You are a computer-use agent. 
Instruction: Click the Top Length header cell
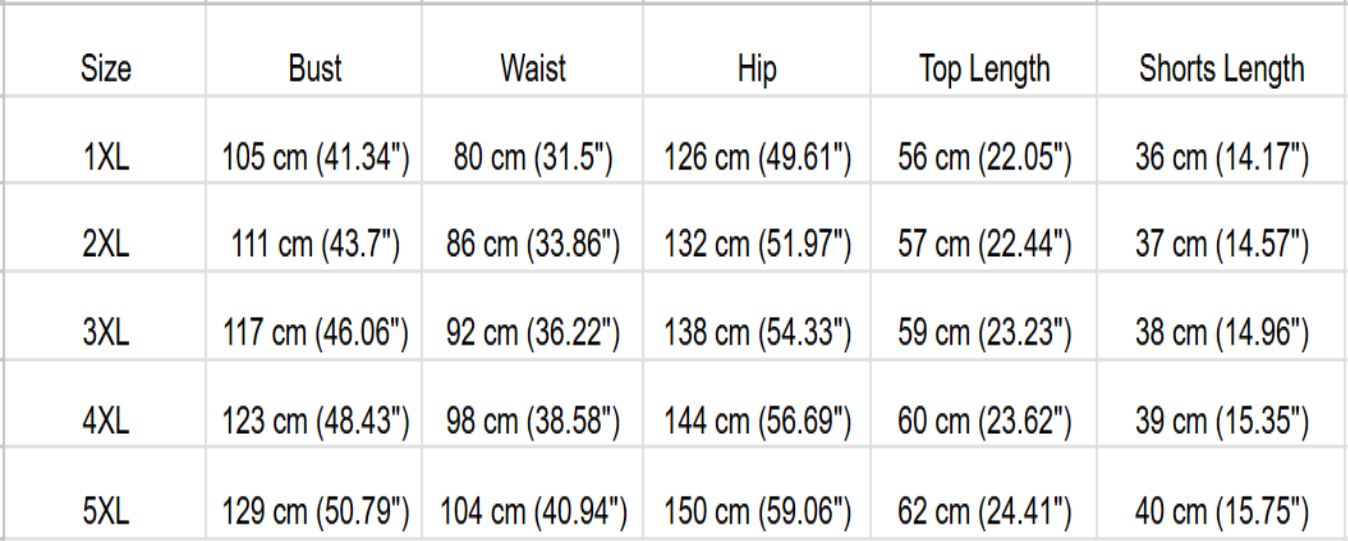[984, 69]
